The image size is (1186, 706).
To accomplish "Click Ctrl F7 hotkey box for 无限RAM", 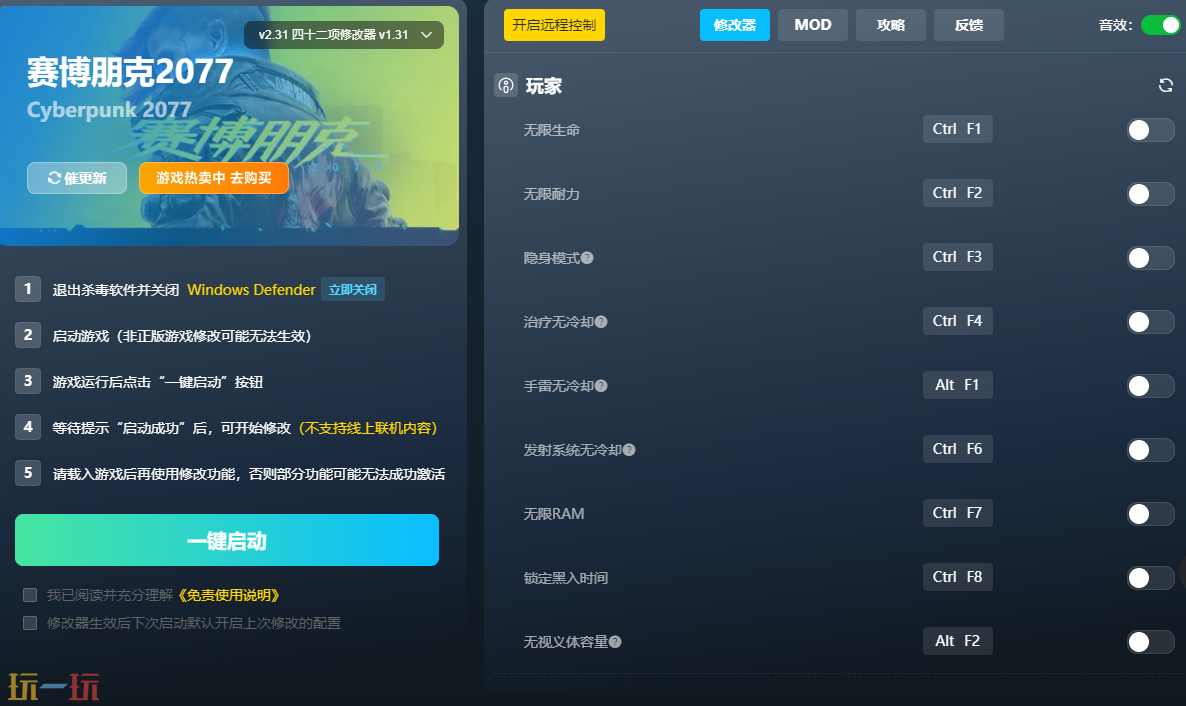I will coord(958,512).
